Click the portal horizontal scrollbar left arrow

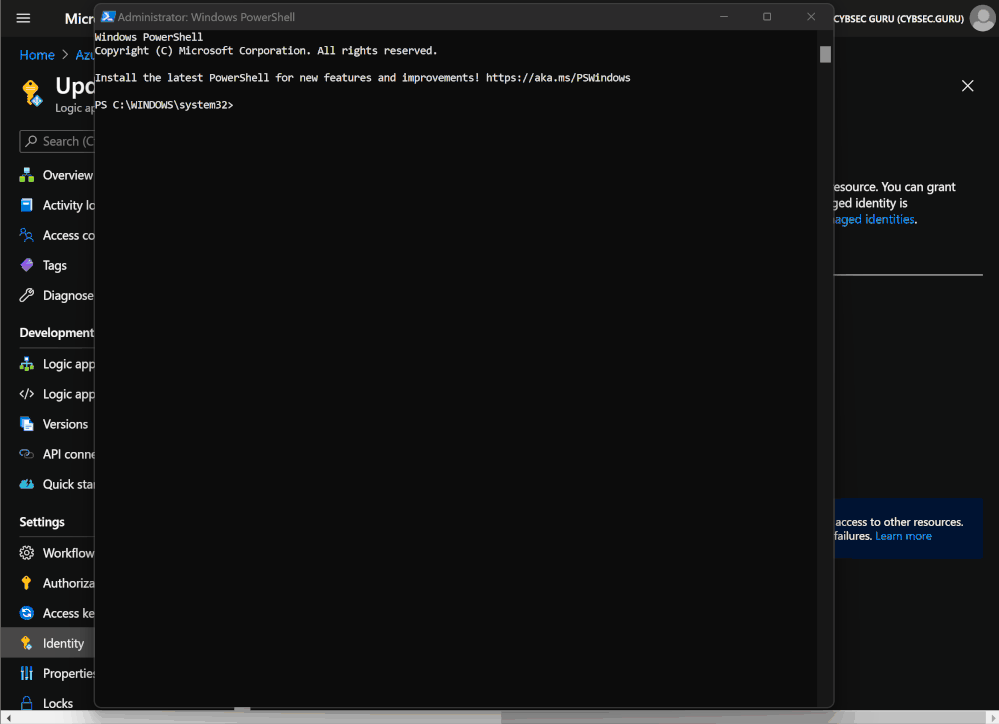click(8, 718)
